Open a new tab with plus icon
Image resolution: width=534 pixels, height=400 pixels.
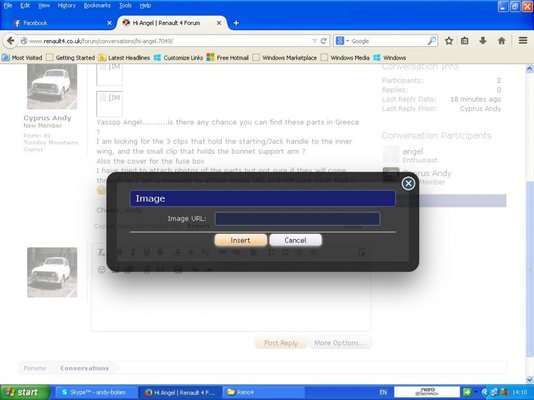point(236,23)
